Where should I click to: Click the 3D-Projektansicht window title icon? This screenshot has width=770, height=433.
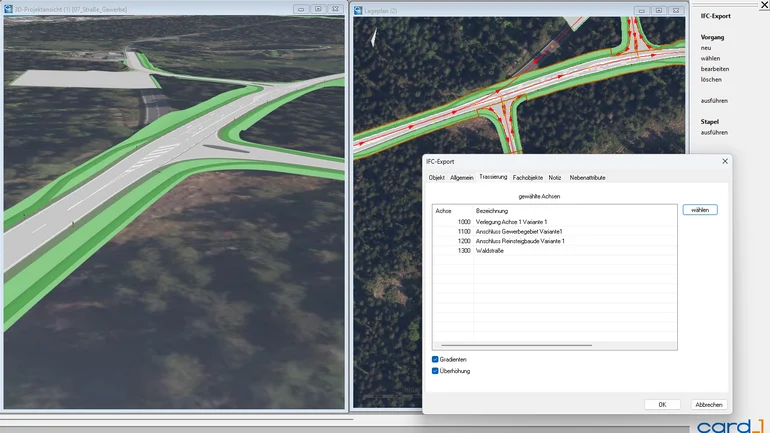[x=9, y=9]
